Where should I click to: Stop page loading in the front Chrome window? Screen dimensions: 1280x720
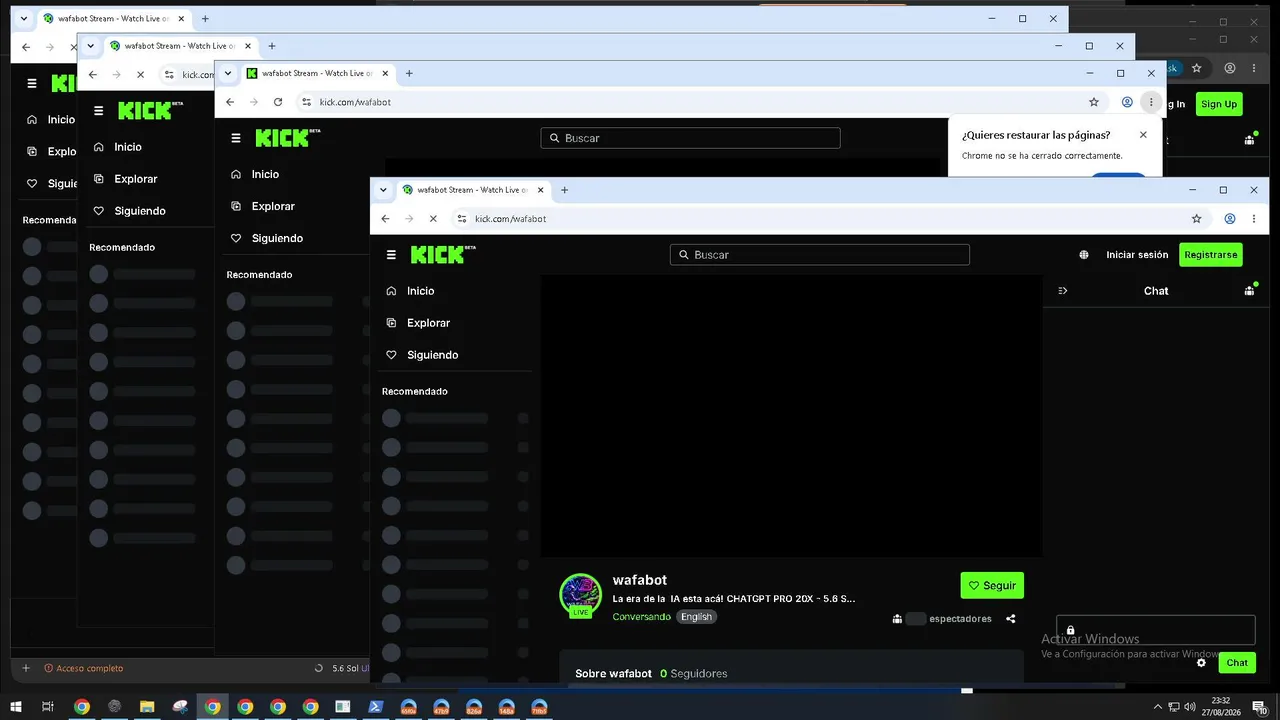tap(433, 219)
